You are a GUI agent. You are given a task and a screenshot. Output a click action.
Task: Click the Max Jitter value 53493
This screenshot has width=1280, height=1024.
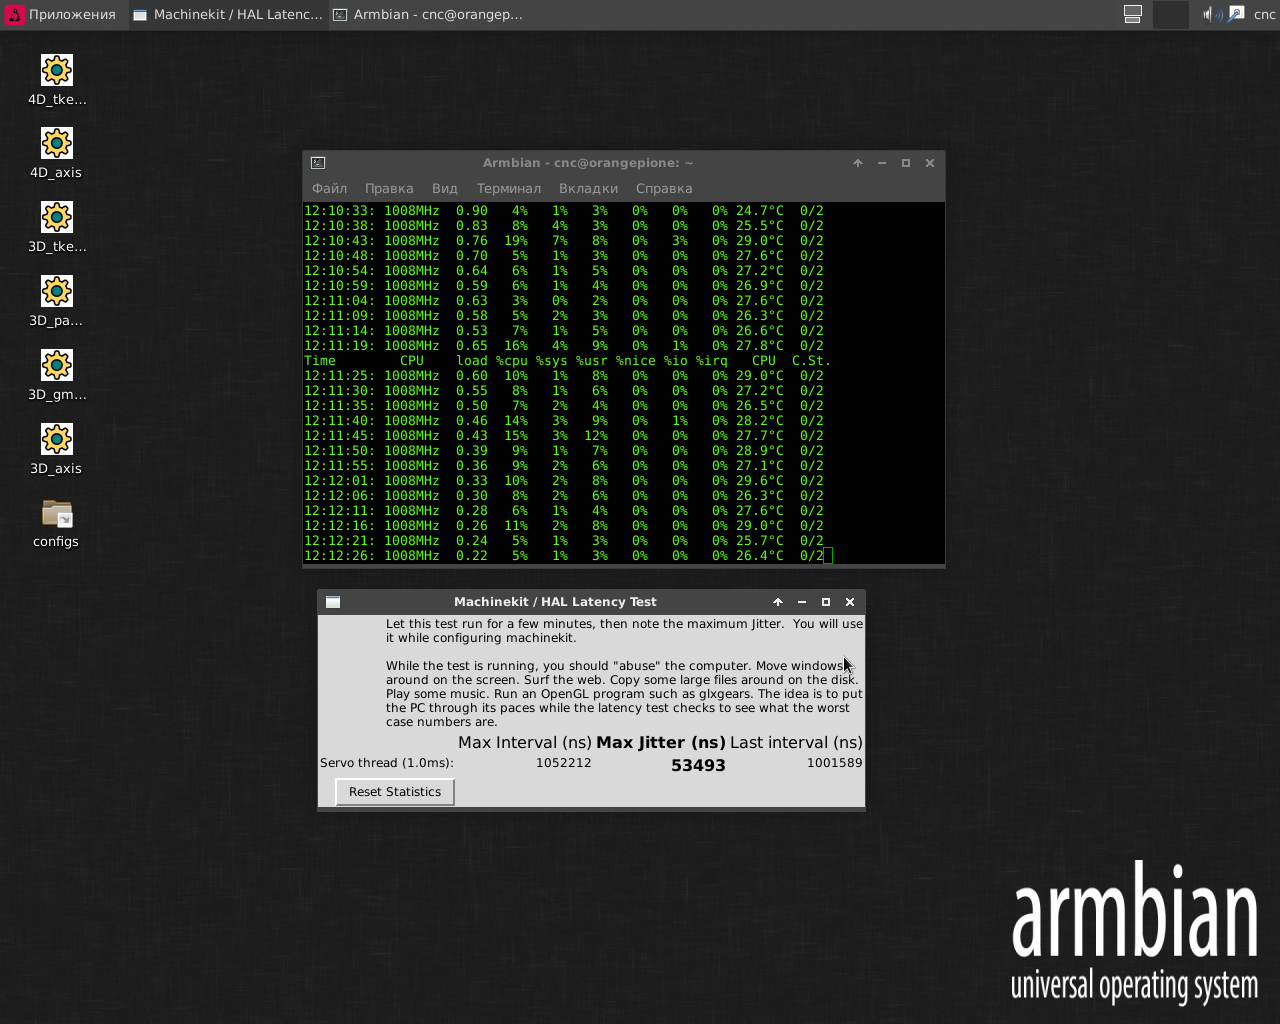[x=698, y=765]
